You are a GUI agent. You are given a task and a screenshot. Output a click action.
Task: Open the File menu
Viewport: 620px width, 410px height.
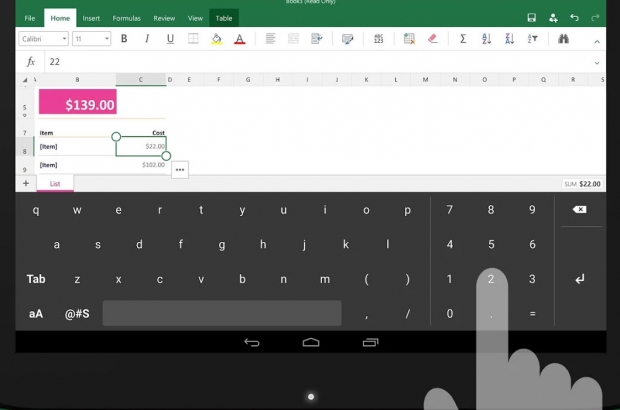[30, 18]
